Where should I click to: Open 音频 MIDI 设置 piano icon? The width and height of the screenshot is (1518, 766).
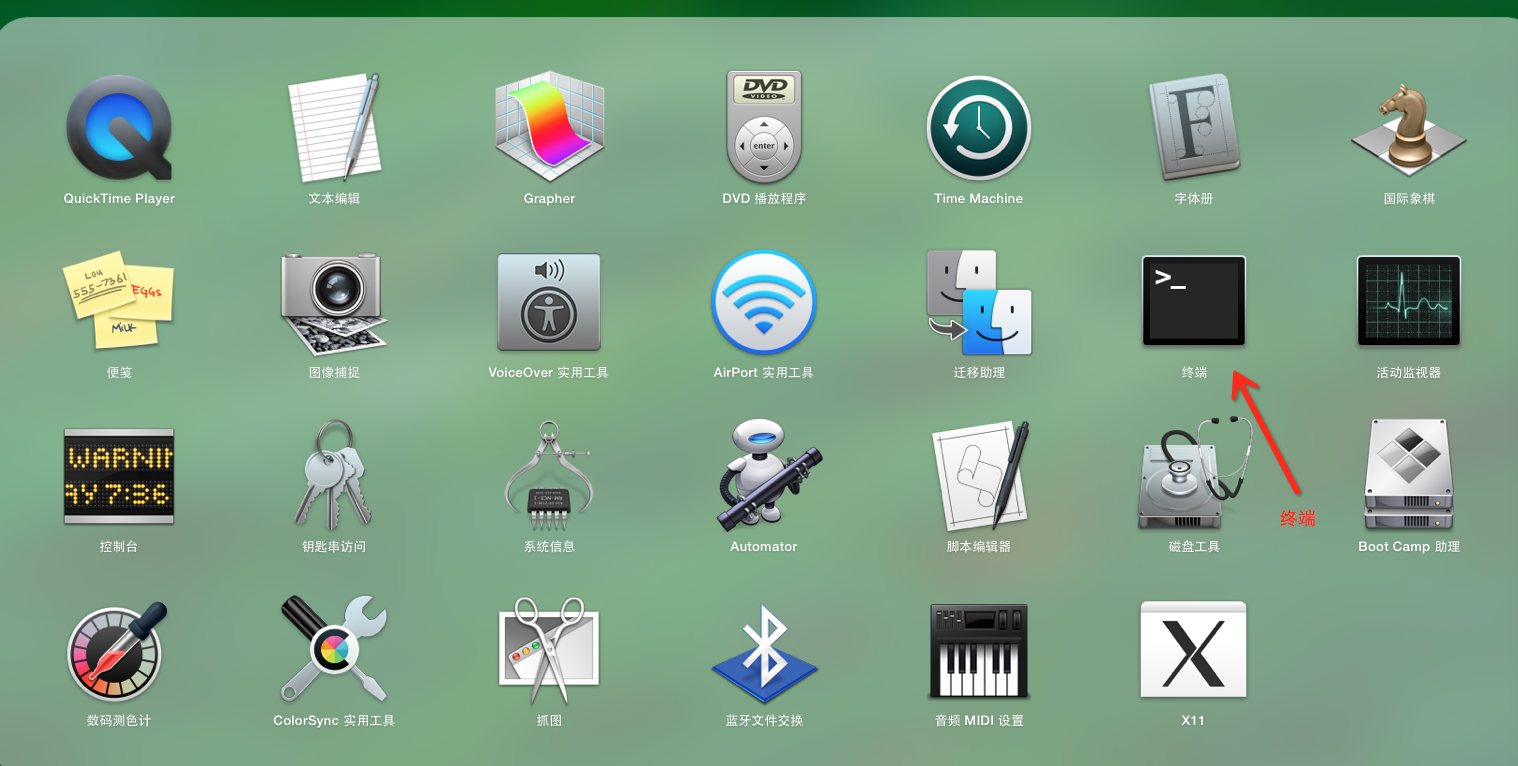[x=978, y=650]
